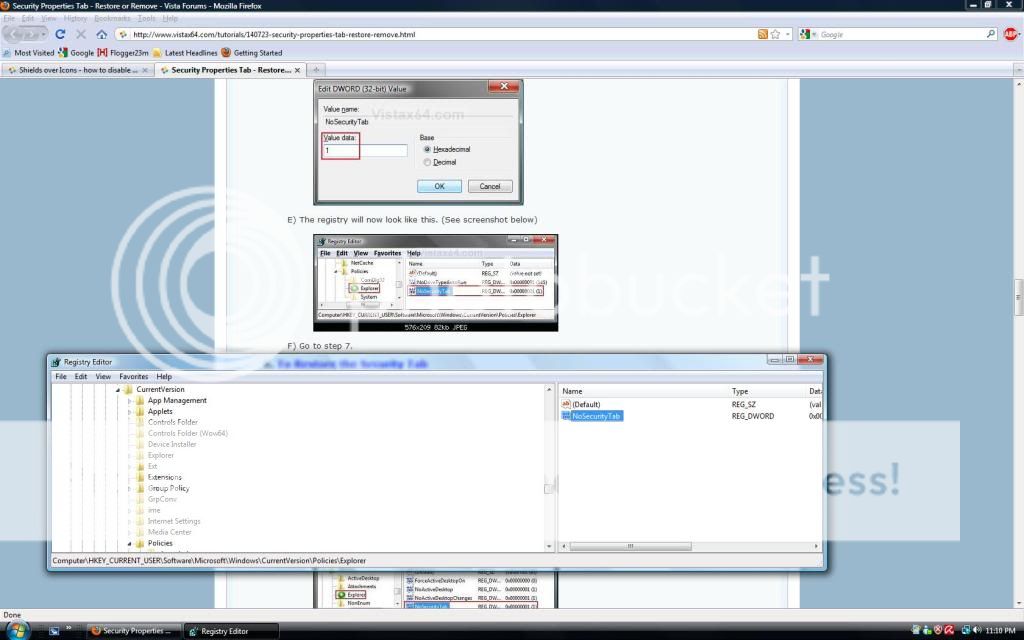Select the Decimal base radio button

coord(427,163)
